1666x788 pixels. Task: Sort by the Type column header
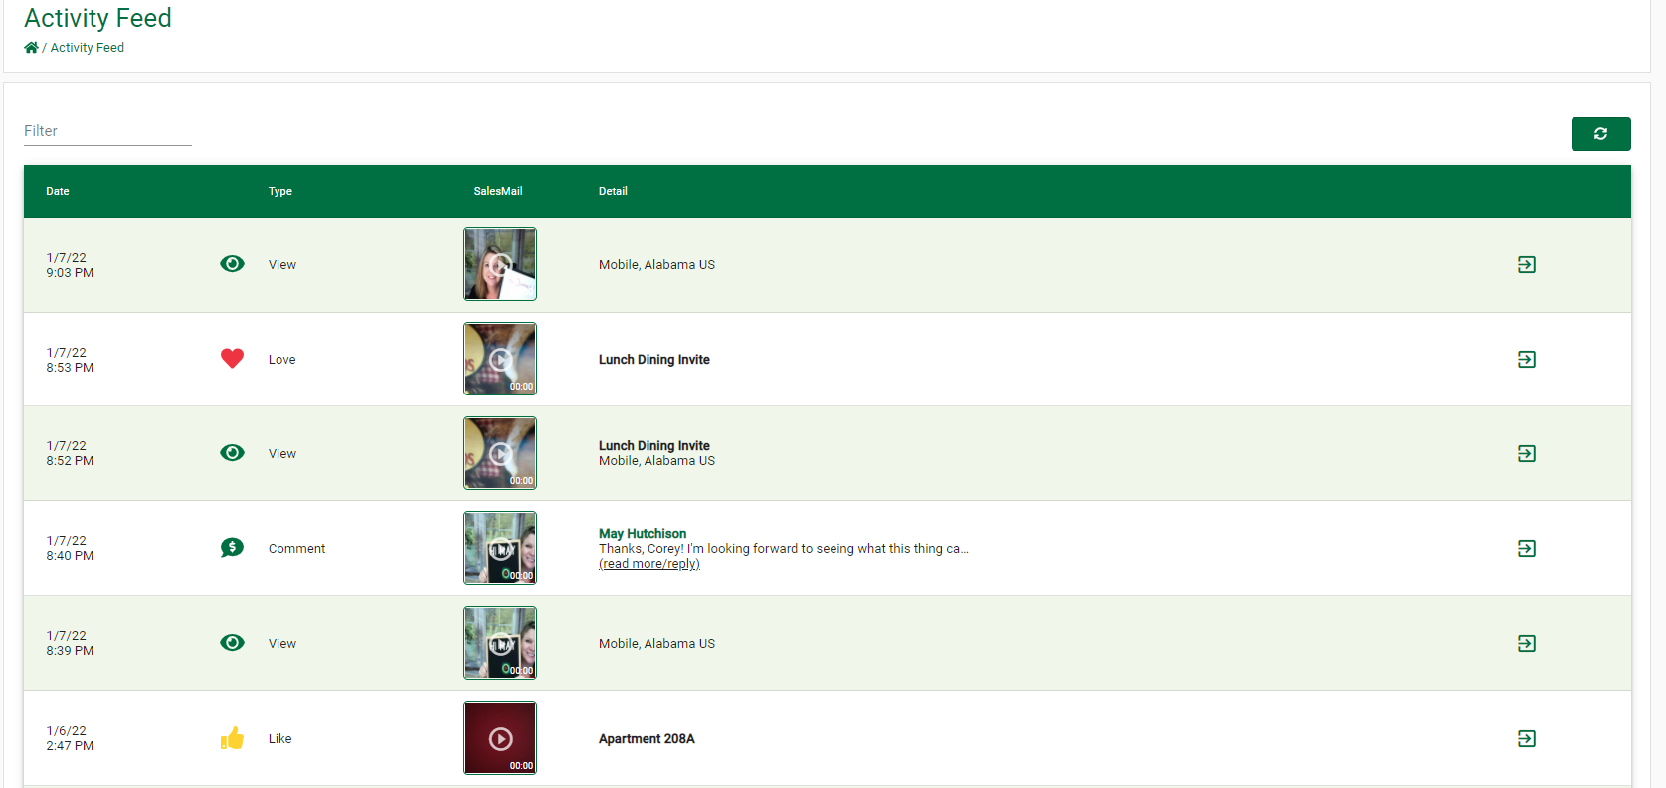(x=280, y=191)
